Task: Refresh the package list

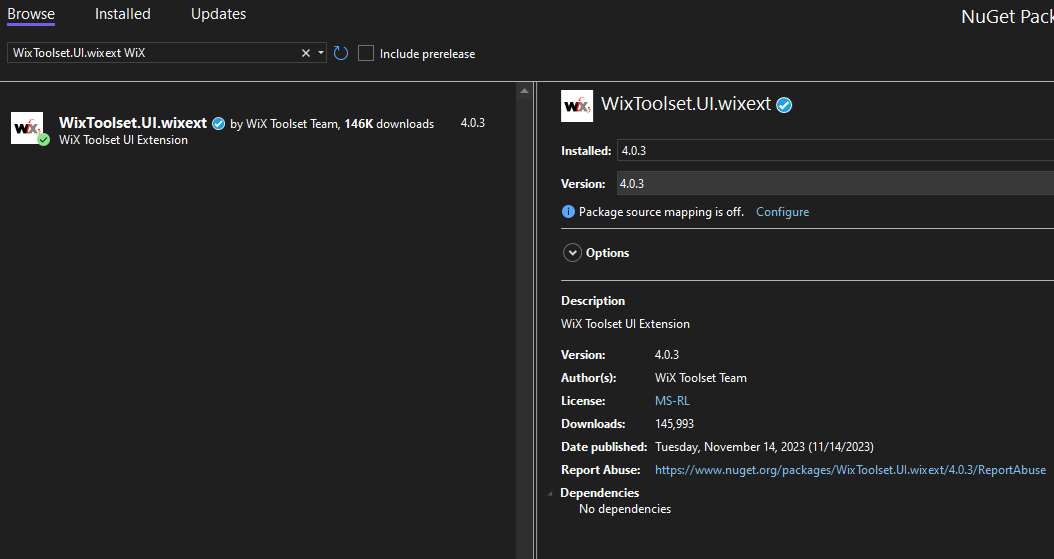Action: tap(341, 53)
